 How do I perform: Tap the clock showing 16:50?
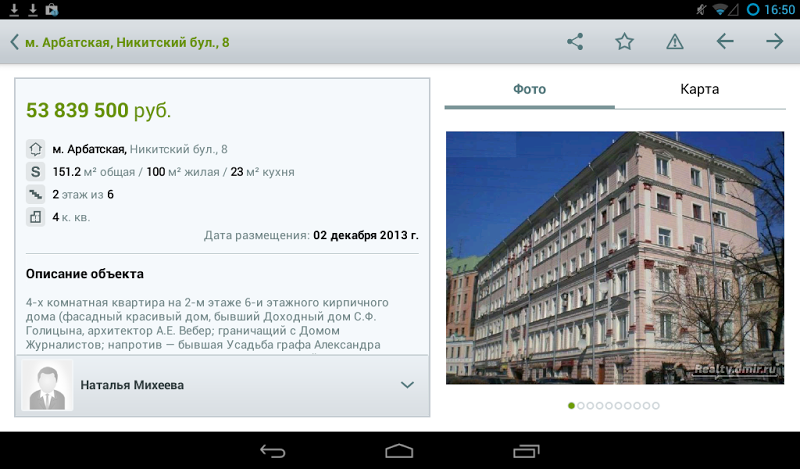pos(780,9)
